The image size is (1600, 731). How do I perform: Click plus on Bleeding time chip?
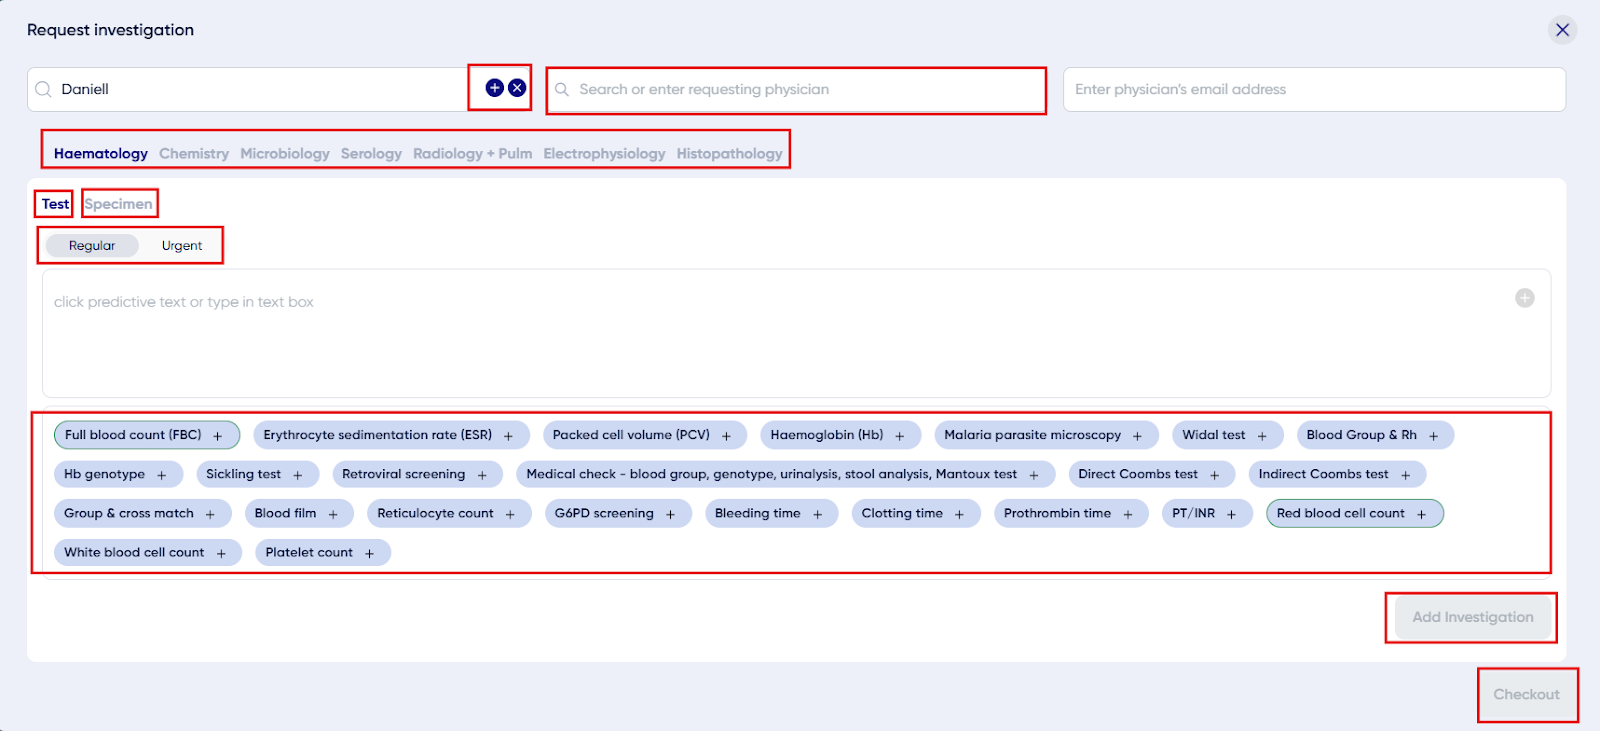[817, 514]
